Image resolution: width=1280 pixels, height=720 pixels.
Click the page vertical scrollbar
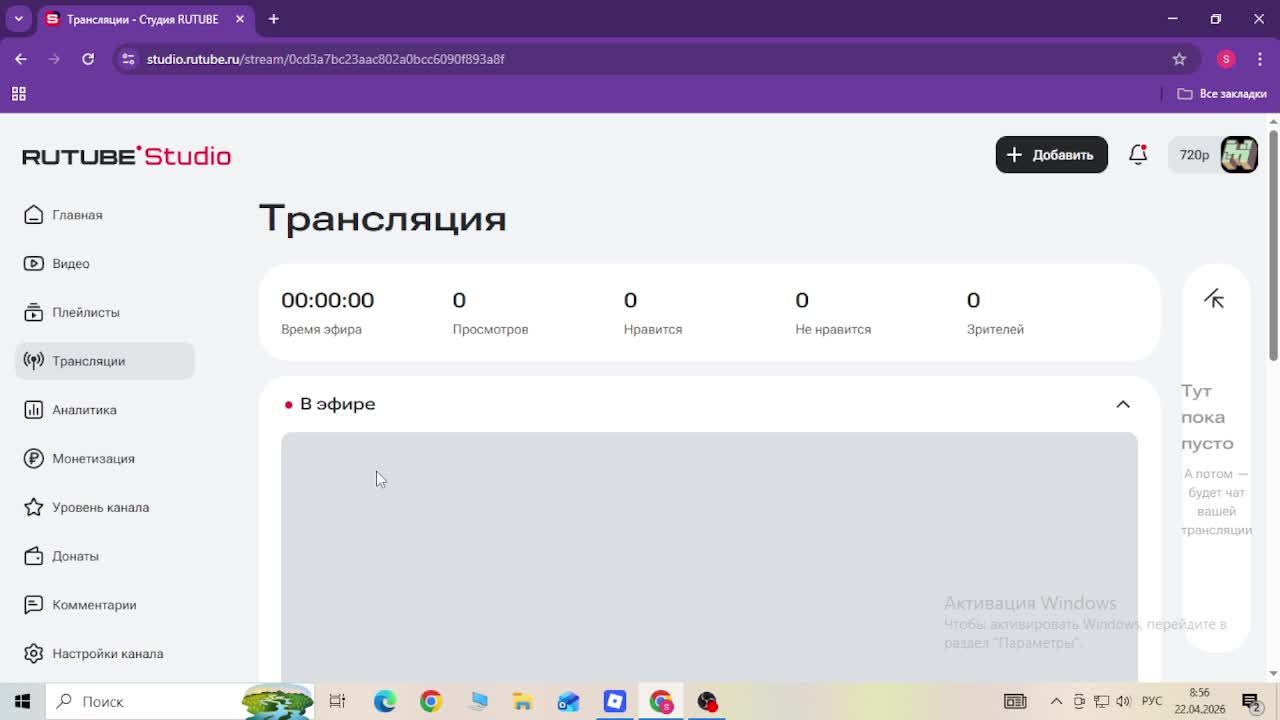pyautogui.click(x=1273, y=244)
